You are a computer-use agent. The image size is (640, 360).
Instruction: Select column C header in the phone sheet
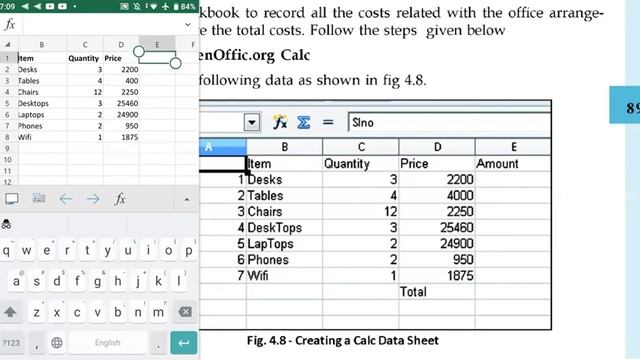pyautogui.click(x=85, y=44)
